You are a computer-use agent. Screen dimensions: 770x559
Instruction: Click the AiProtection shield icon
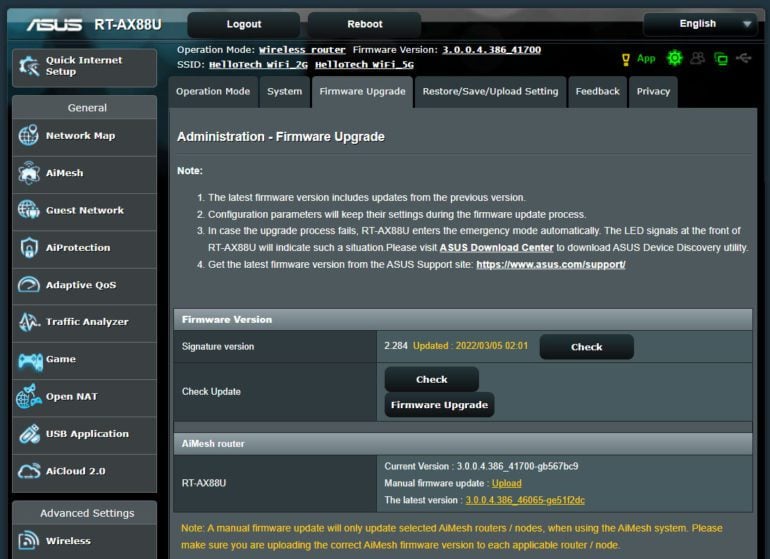point(29,248)
